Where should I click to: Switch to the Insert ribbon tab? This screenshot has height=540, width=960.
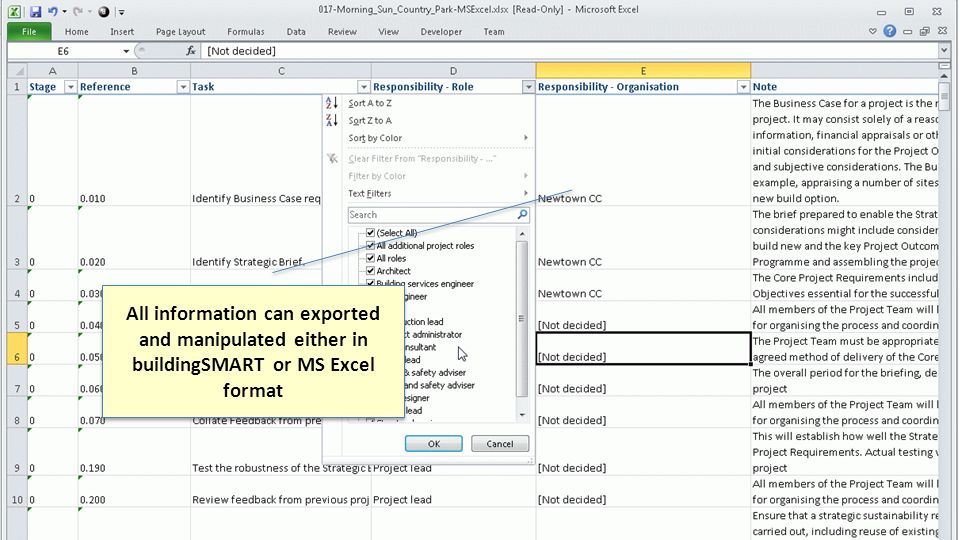click(122, 31)
